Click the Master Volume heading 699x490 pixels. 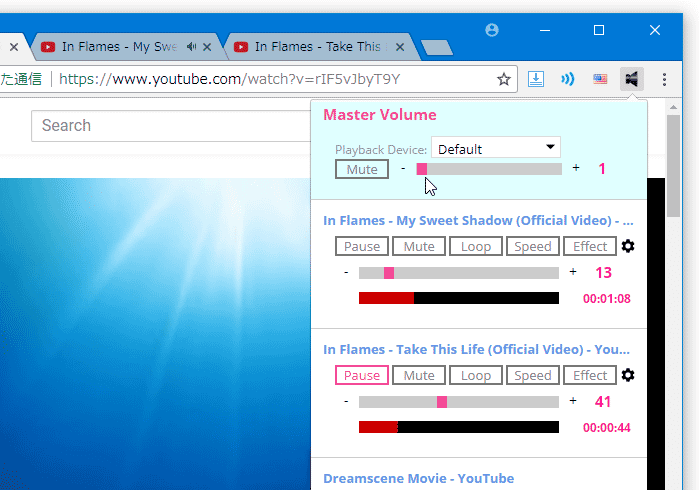click(x=380, y=115)
